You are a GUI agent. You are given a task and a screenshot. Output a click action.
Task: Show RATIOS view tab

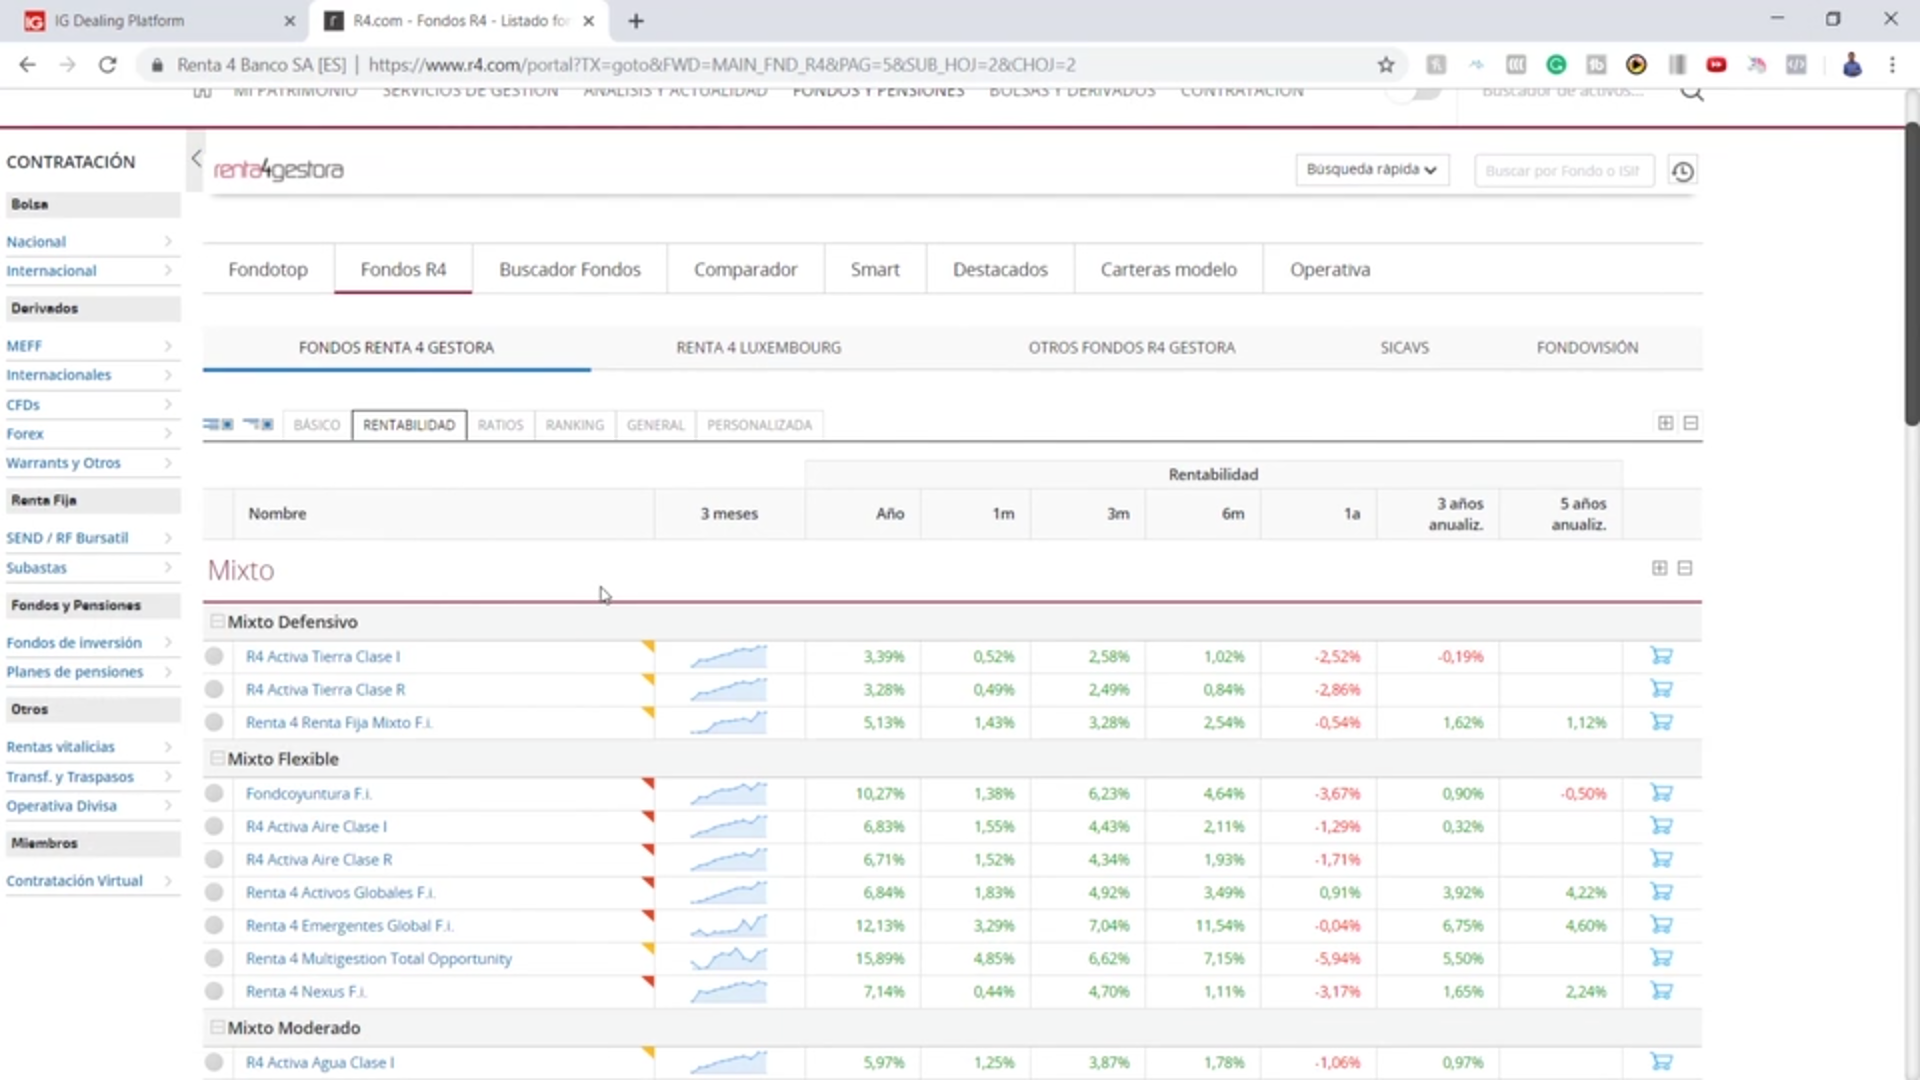[x=500, y=425]
